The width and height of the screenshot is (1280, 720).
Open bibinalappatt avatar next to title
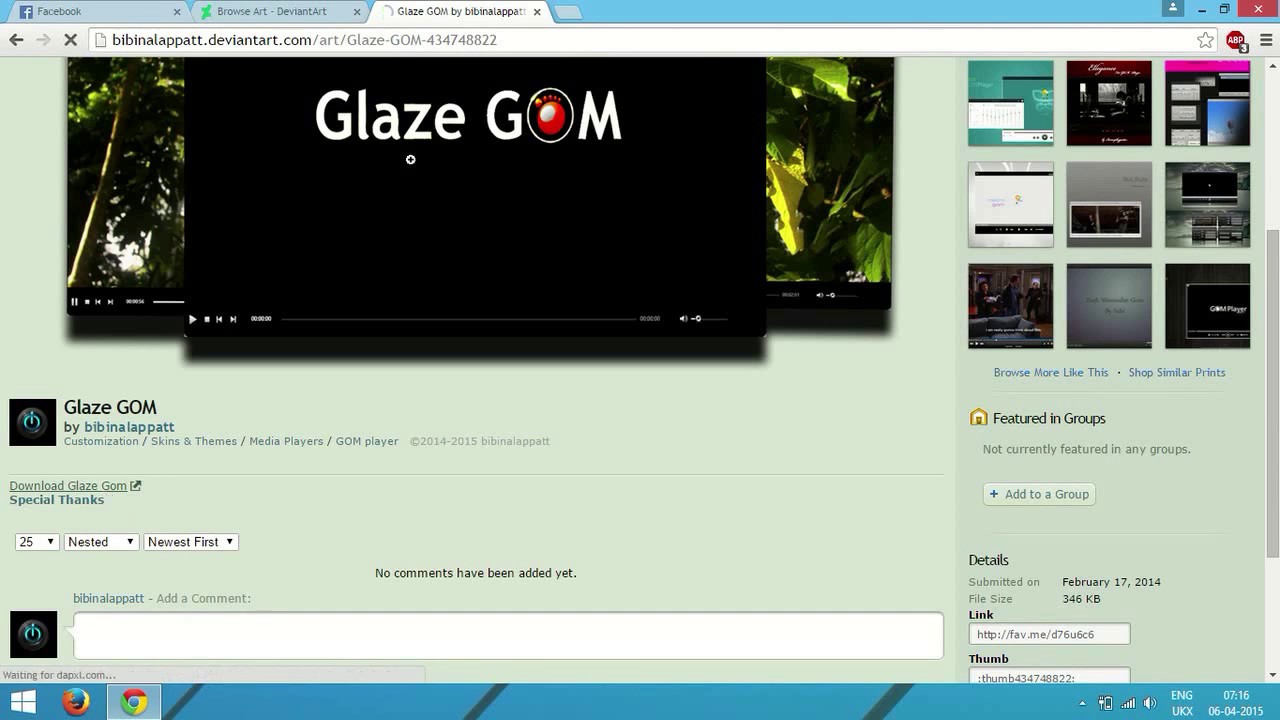pos(32,422)
